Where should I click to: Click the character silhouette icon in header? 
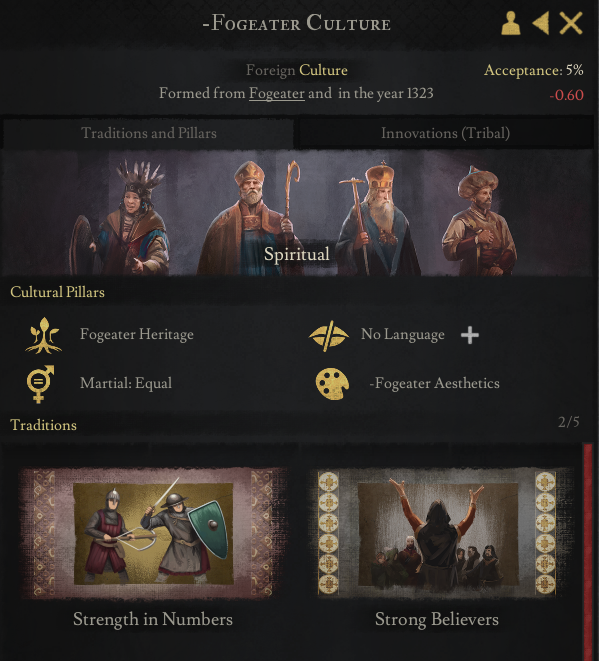point(510,23)
